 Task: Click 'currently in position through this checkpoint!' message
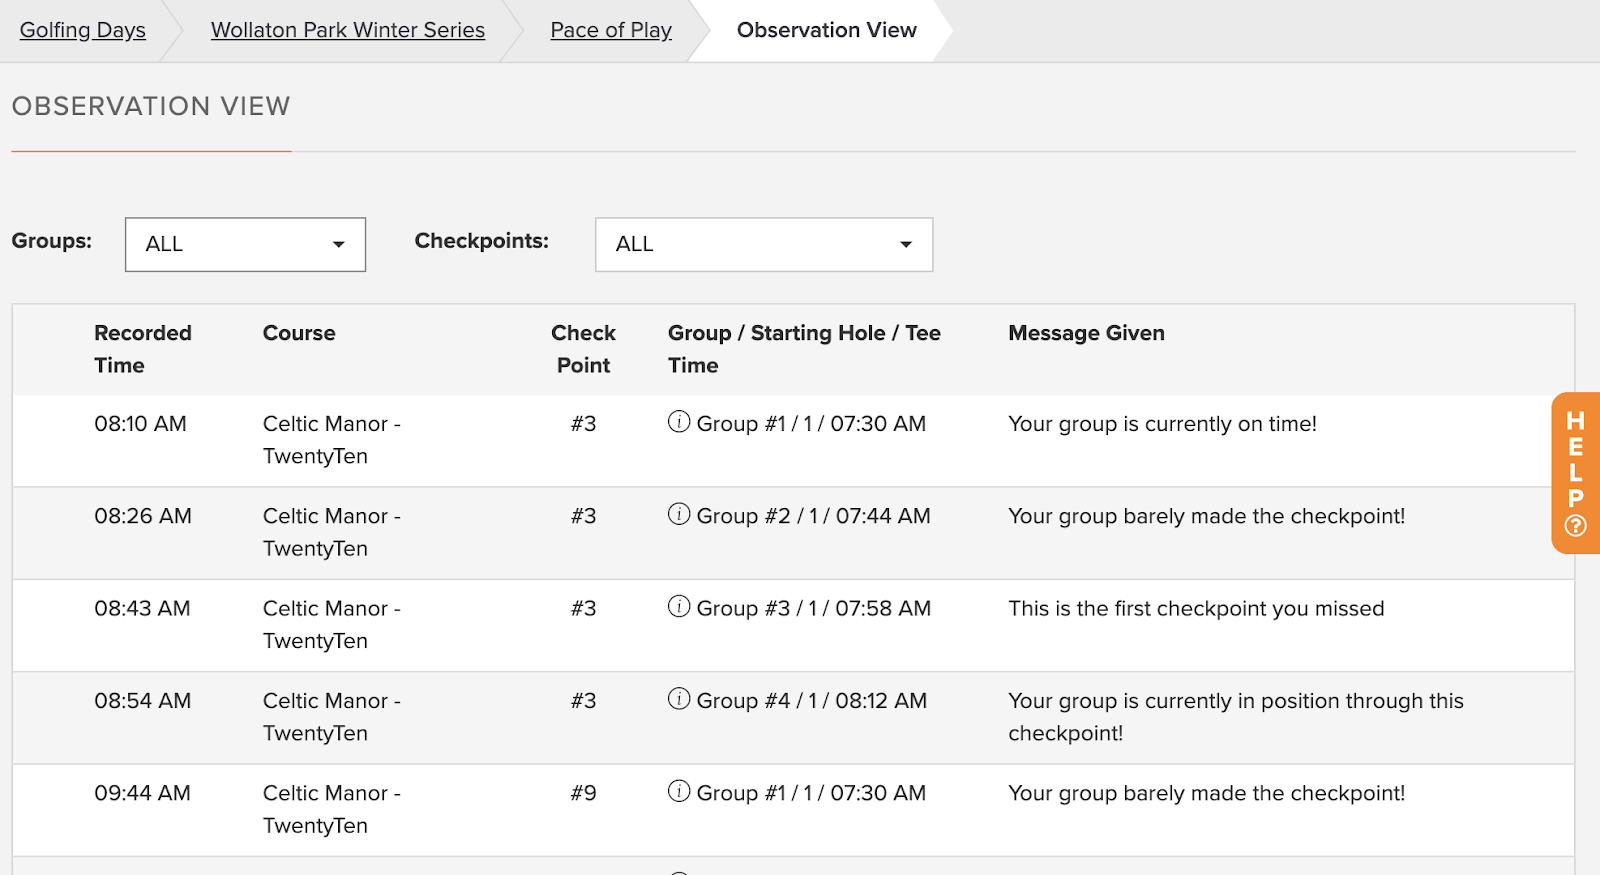pyautogui.click(x=1236, y=717)
